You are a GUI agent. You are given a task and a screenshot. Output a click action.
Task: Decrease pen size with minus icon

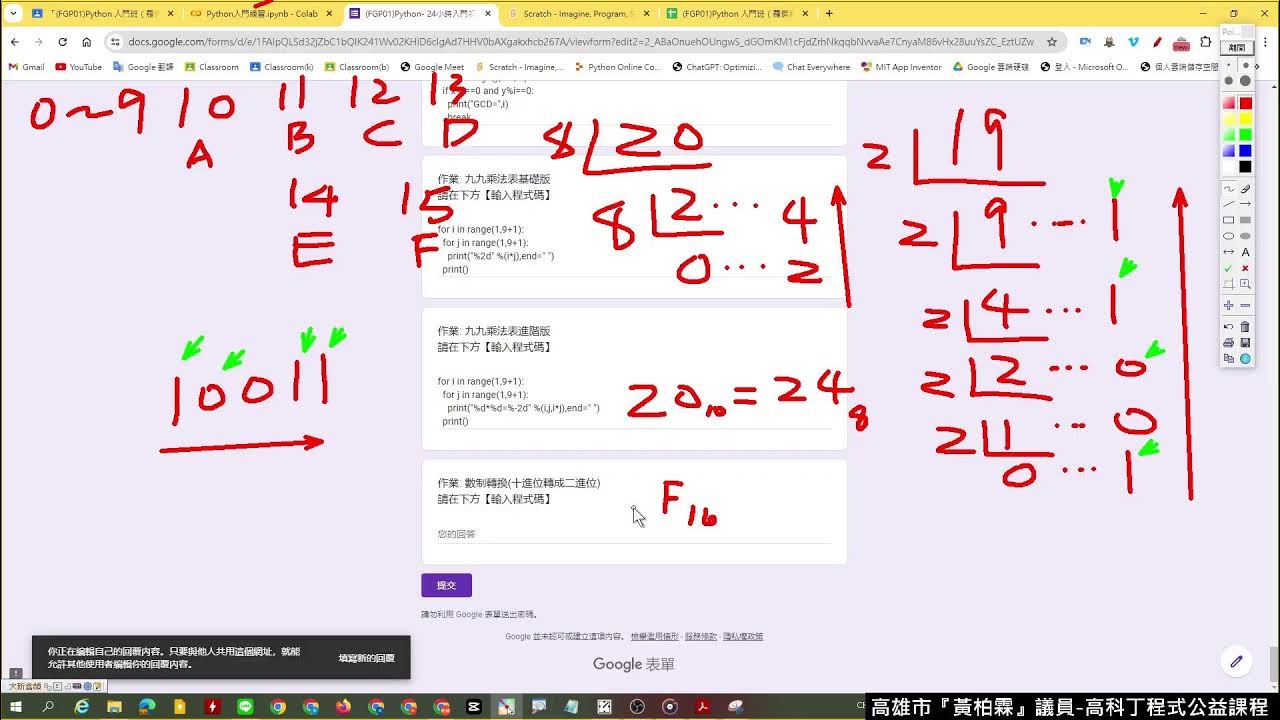pyautogui.click(x=1245, y=305)
